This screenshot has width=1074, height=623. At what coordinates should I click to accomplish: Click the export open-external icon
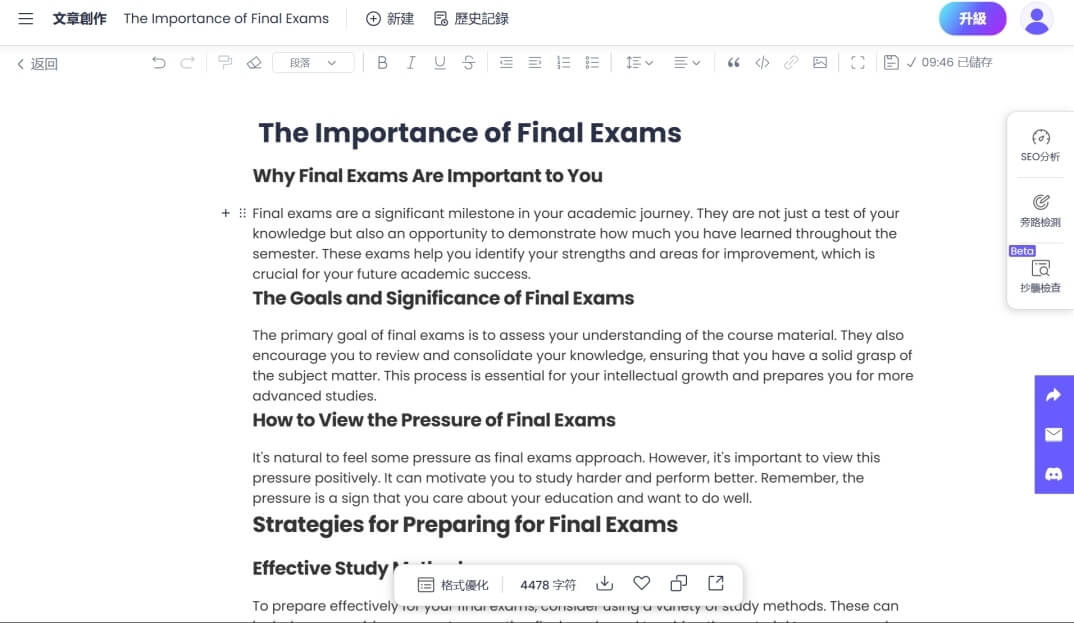tap(716, 583)
